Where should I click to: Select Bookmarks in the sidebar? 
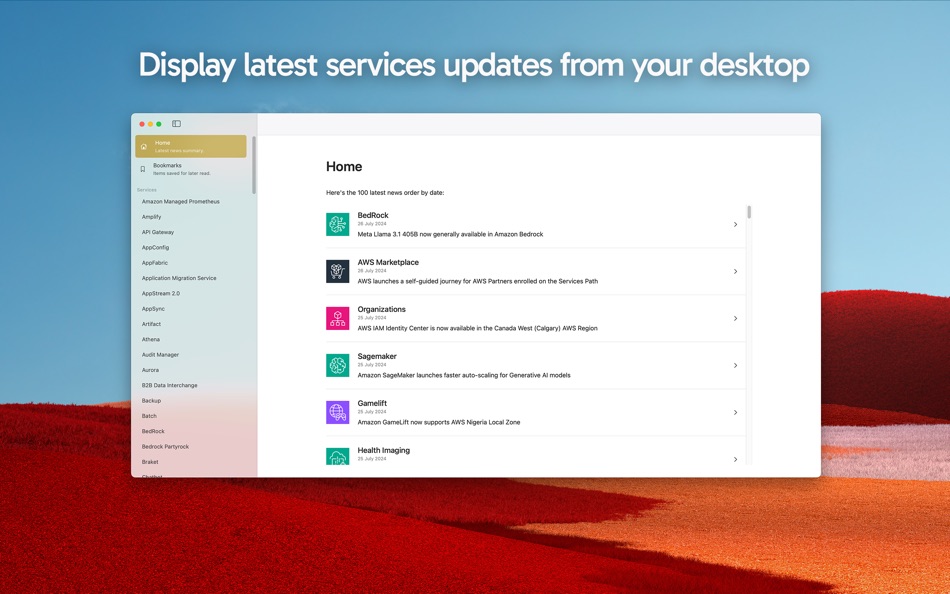[191, 169]
